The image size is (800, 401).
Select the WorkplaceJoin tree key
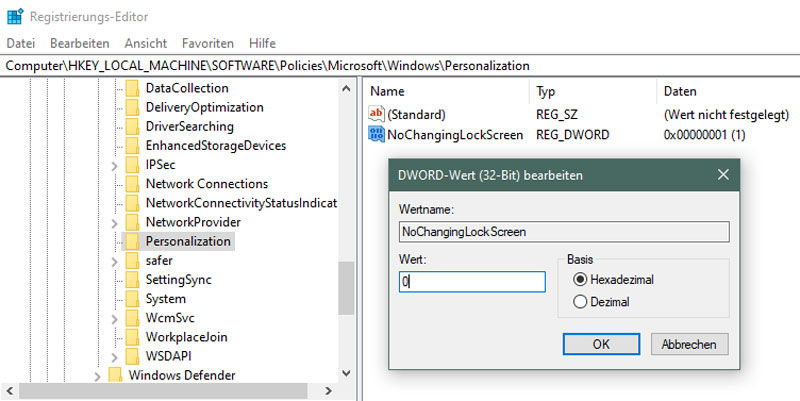click(x=186, y=337)
